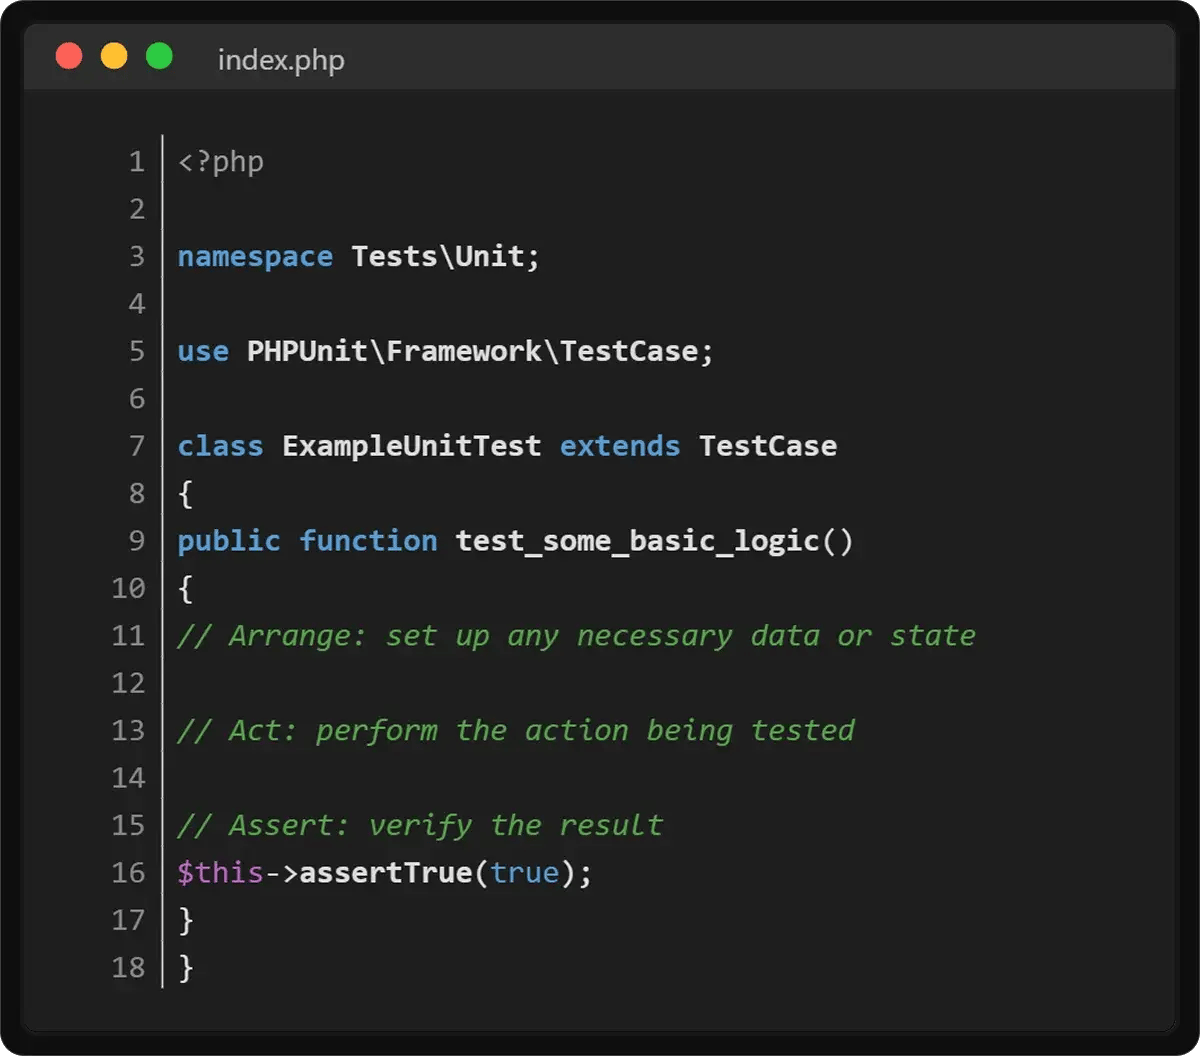Click the '// Act' comment line

516,731
